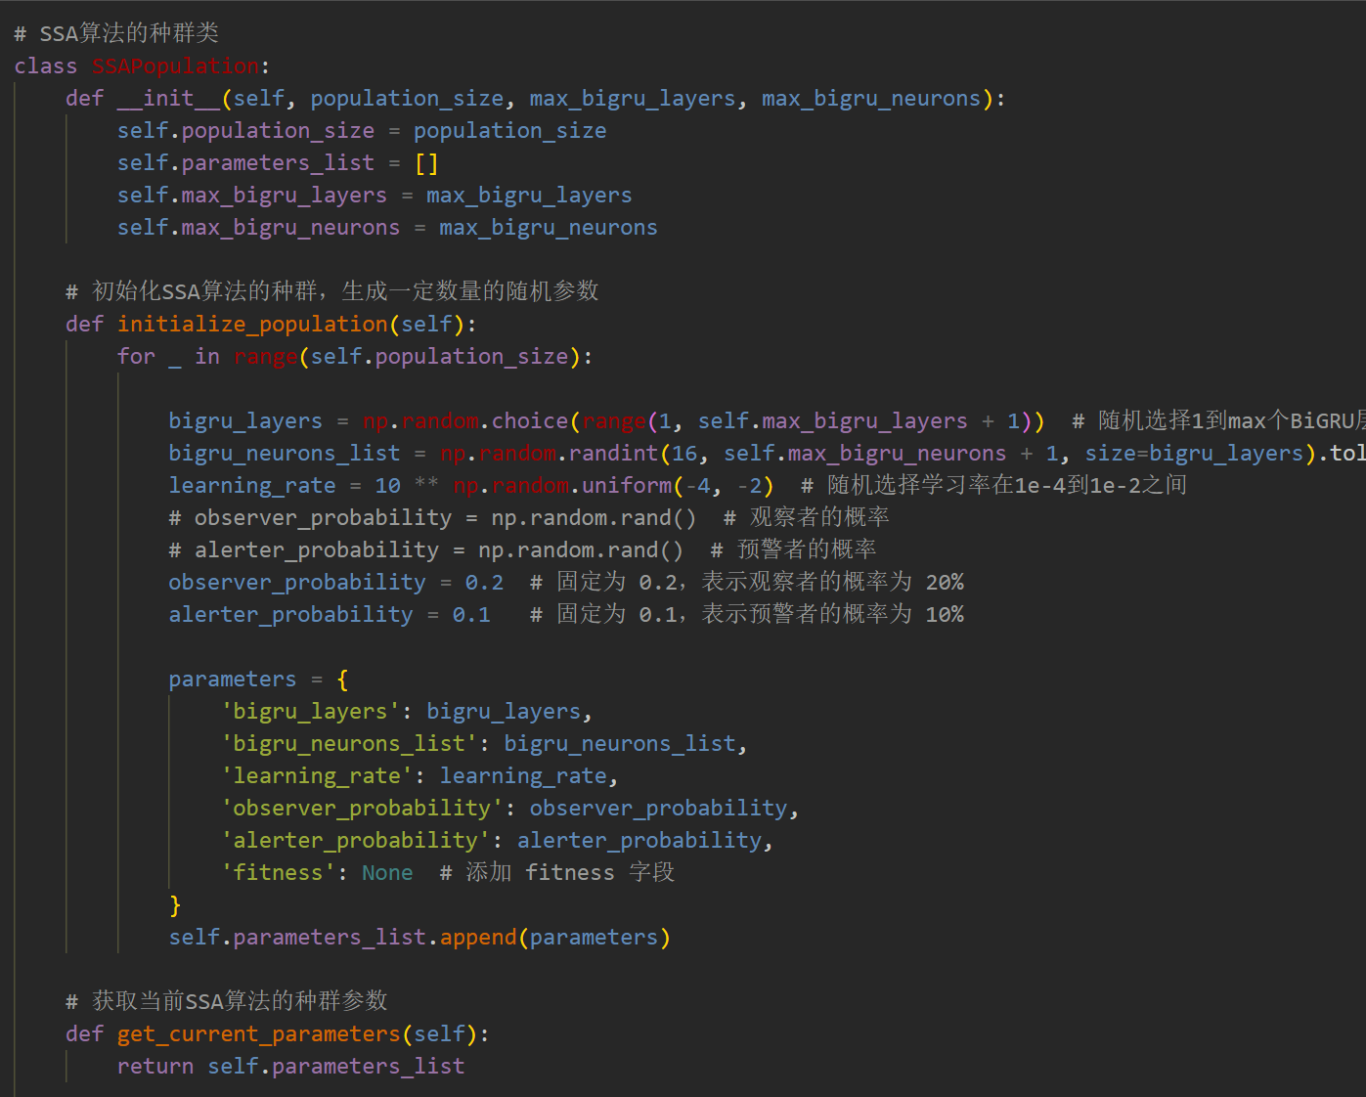Image resolution: width=1366 pixels, height=1097 pixels.
Task: Click the for keyword in the loop
Action: pos(136,356)
